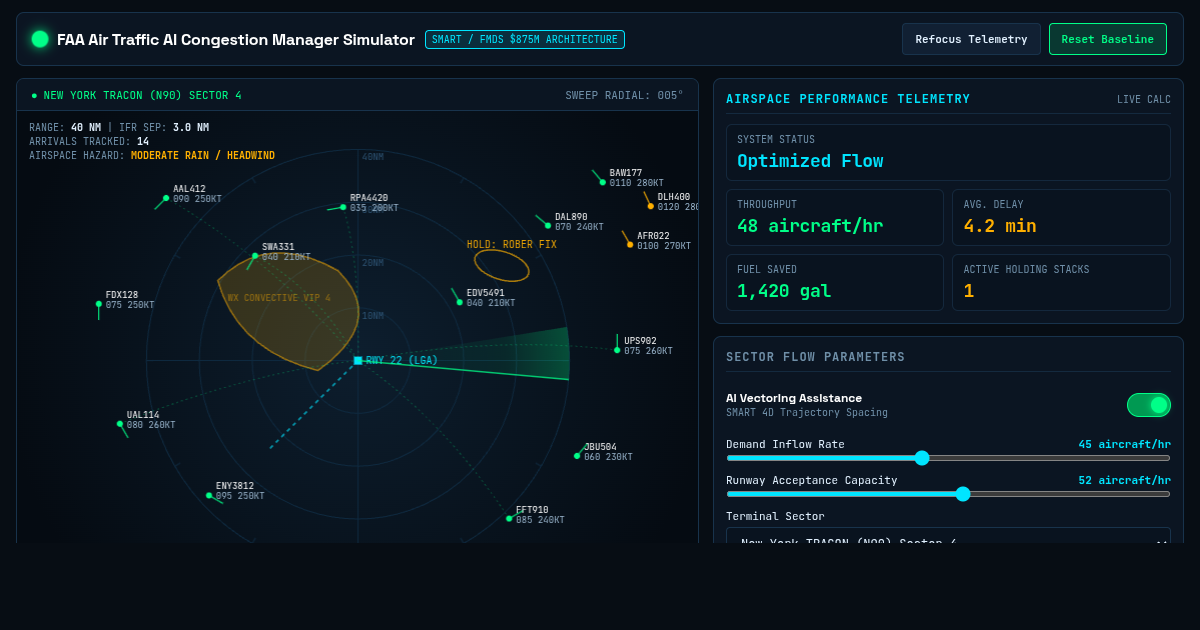1200x630 pixels.
Task: Click the radar sweep green wedge
Action: 500,357
